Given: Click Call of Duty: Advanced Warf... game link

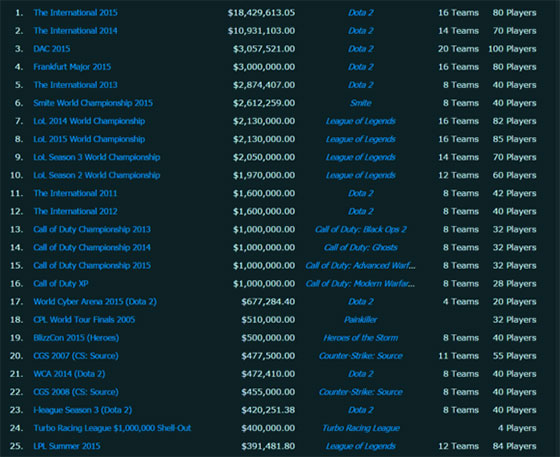Looking at the screenshot, I should 360,265.
